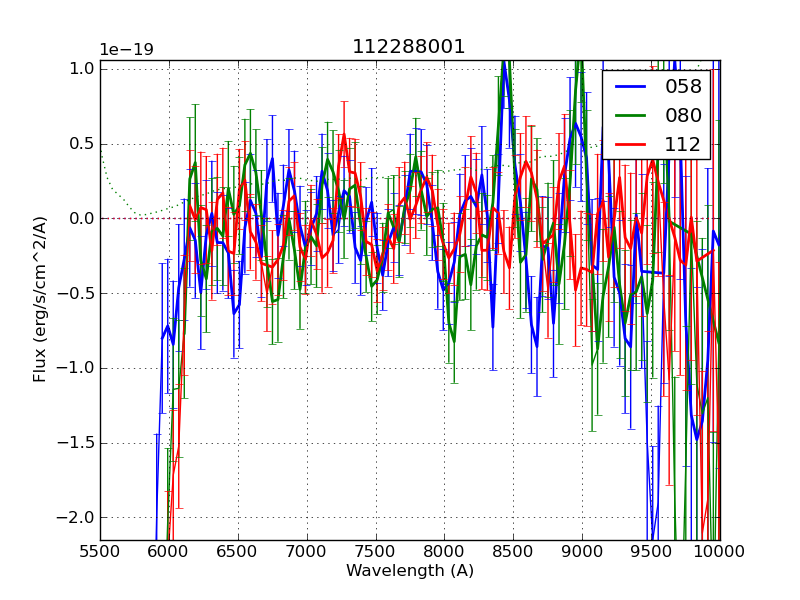Click the 7000 x-axis tick label
800x600 pixels.
click(306, 550)
